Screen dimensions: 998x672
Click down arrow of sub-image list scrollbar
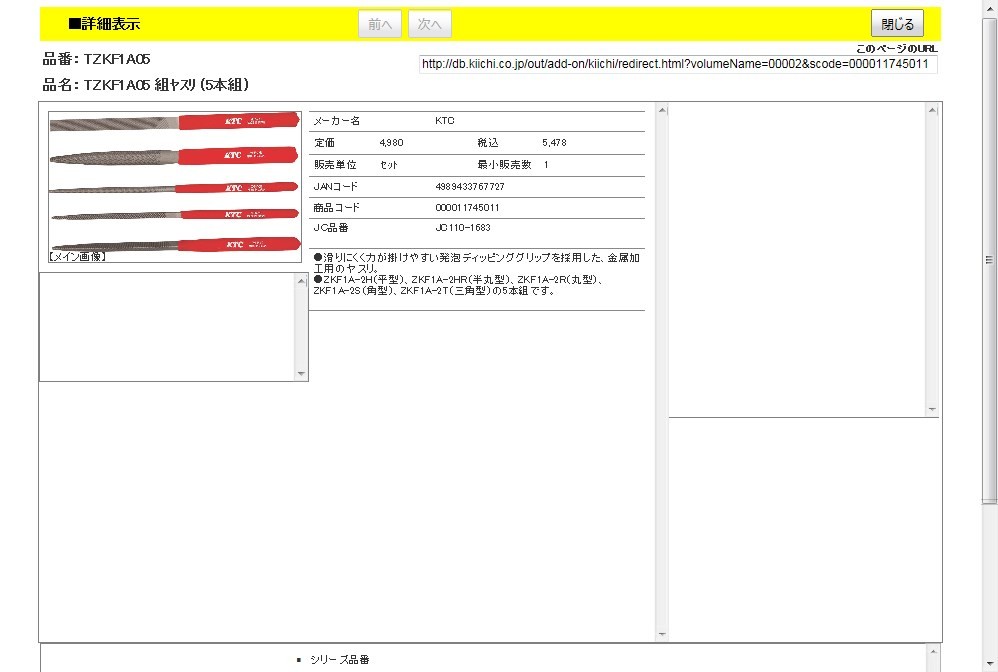point(301,374)
